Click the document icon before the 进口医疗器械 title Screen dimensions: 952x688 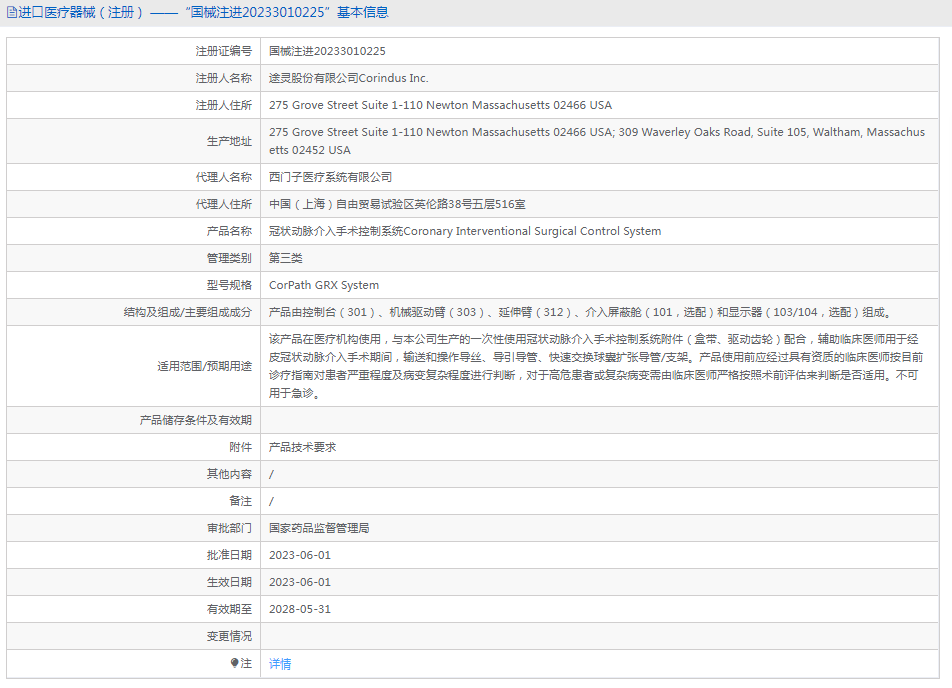point(12,12)
